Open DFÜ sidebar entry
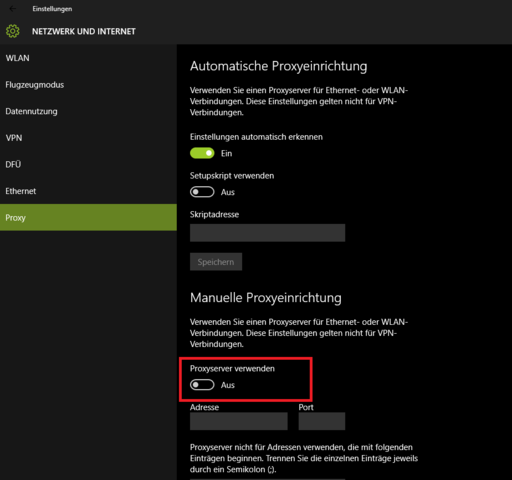The height and width of the screenshot is (480, 512). (88, 164)
